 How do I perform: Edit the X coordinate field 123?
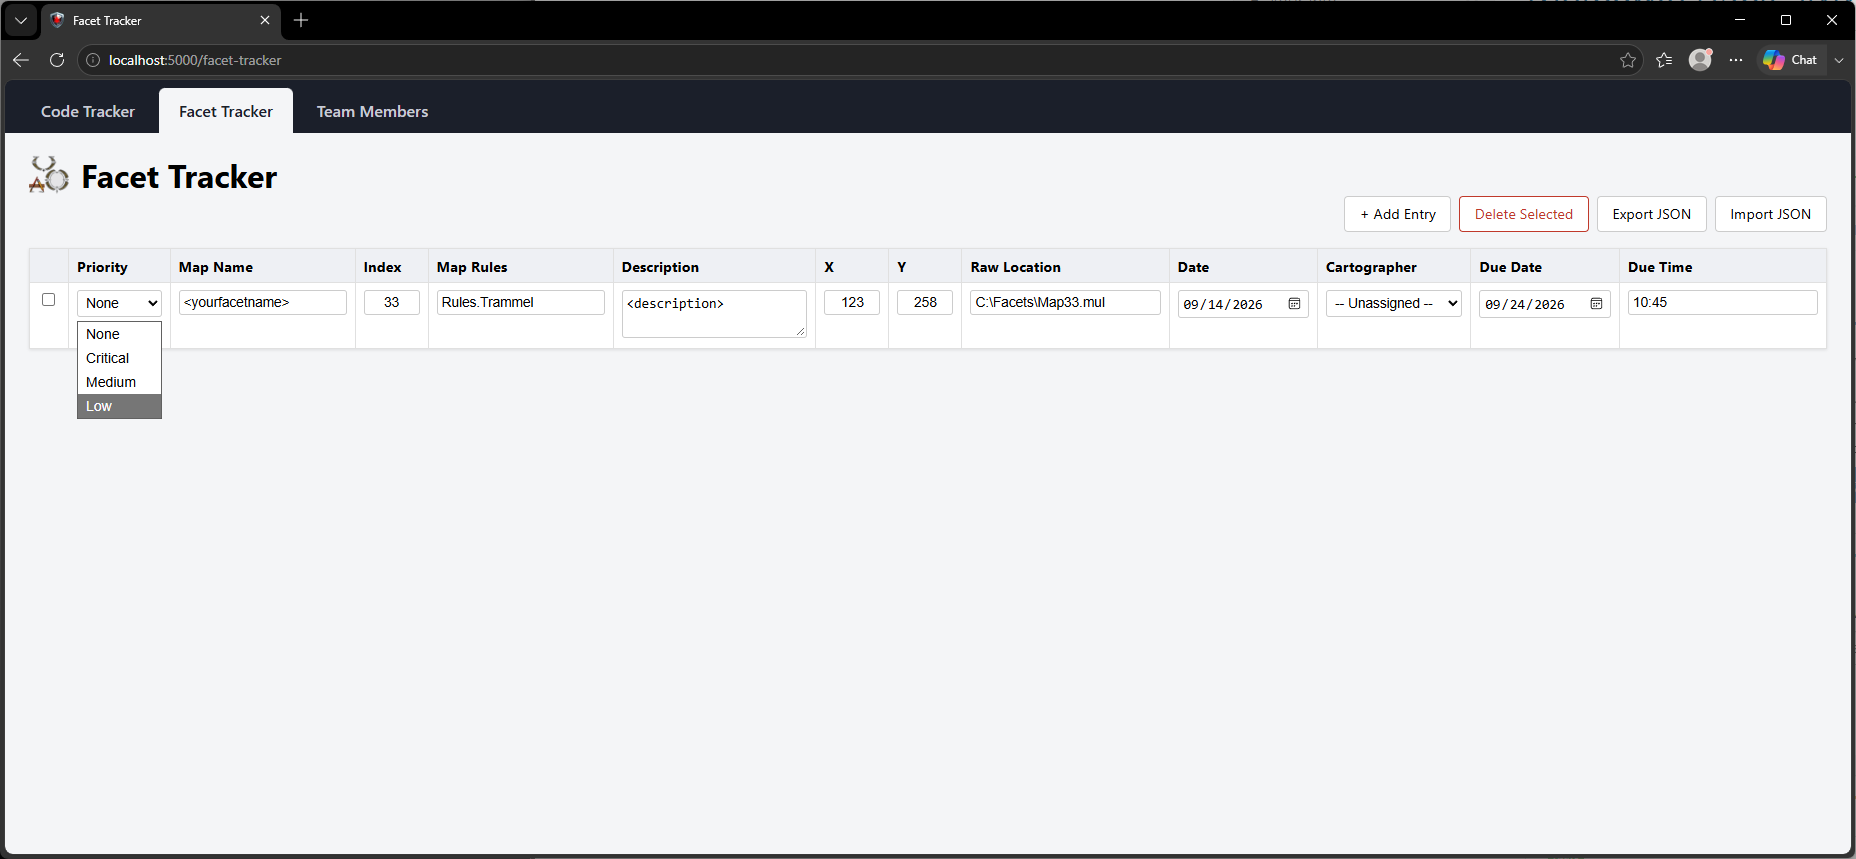(x=852, y=302)
